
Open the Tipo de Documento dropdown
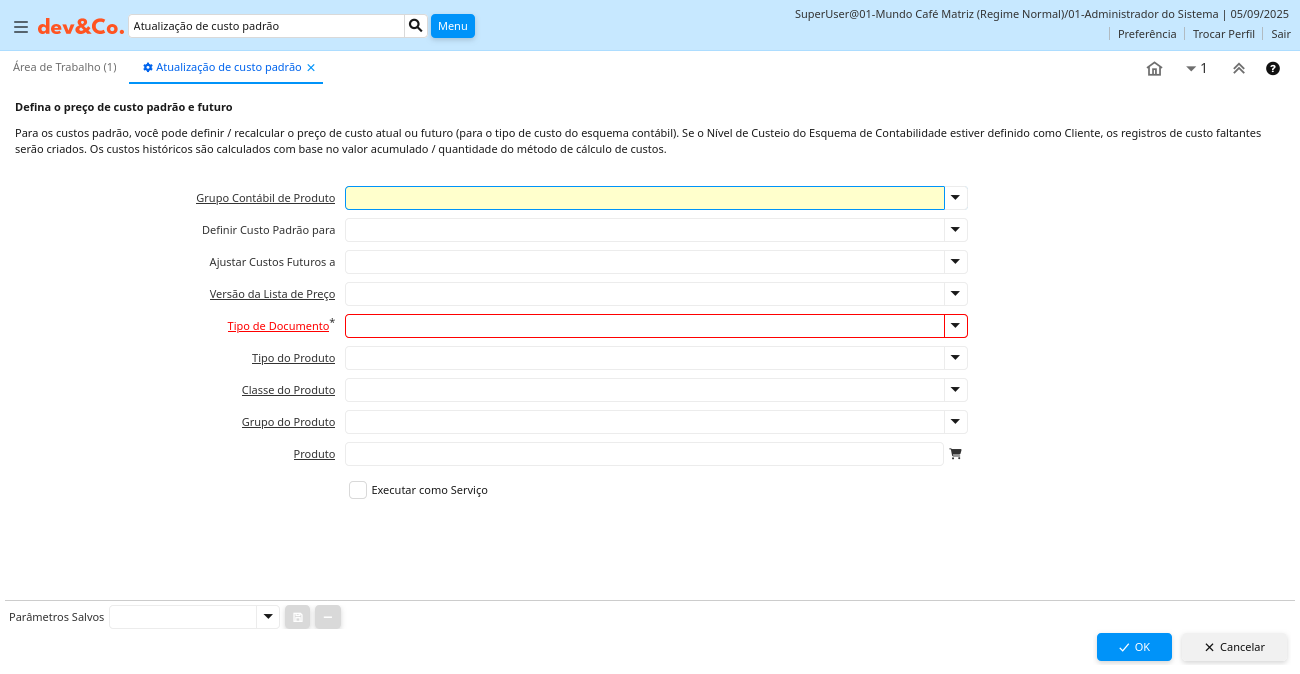(x=955, y=326)
